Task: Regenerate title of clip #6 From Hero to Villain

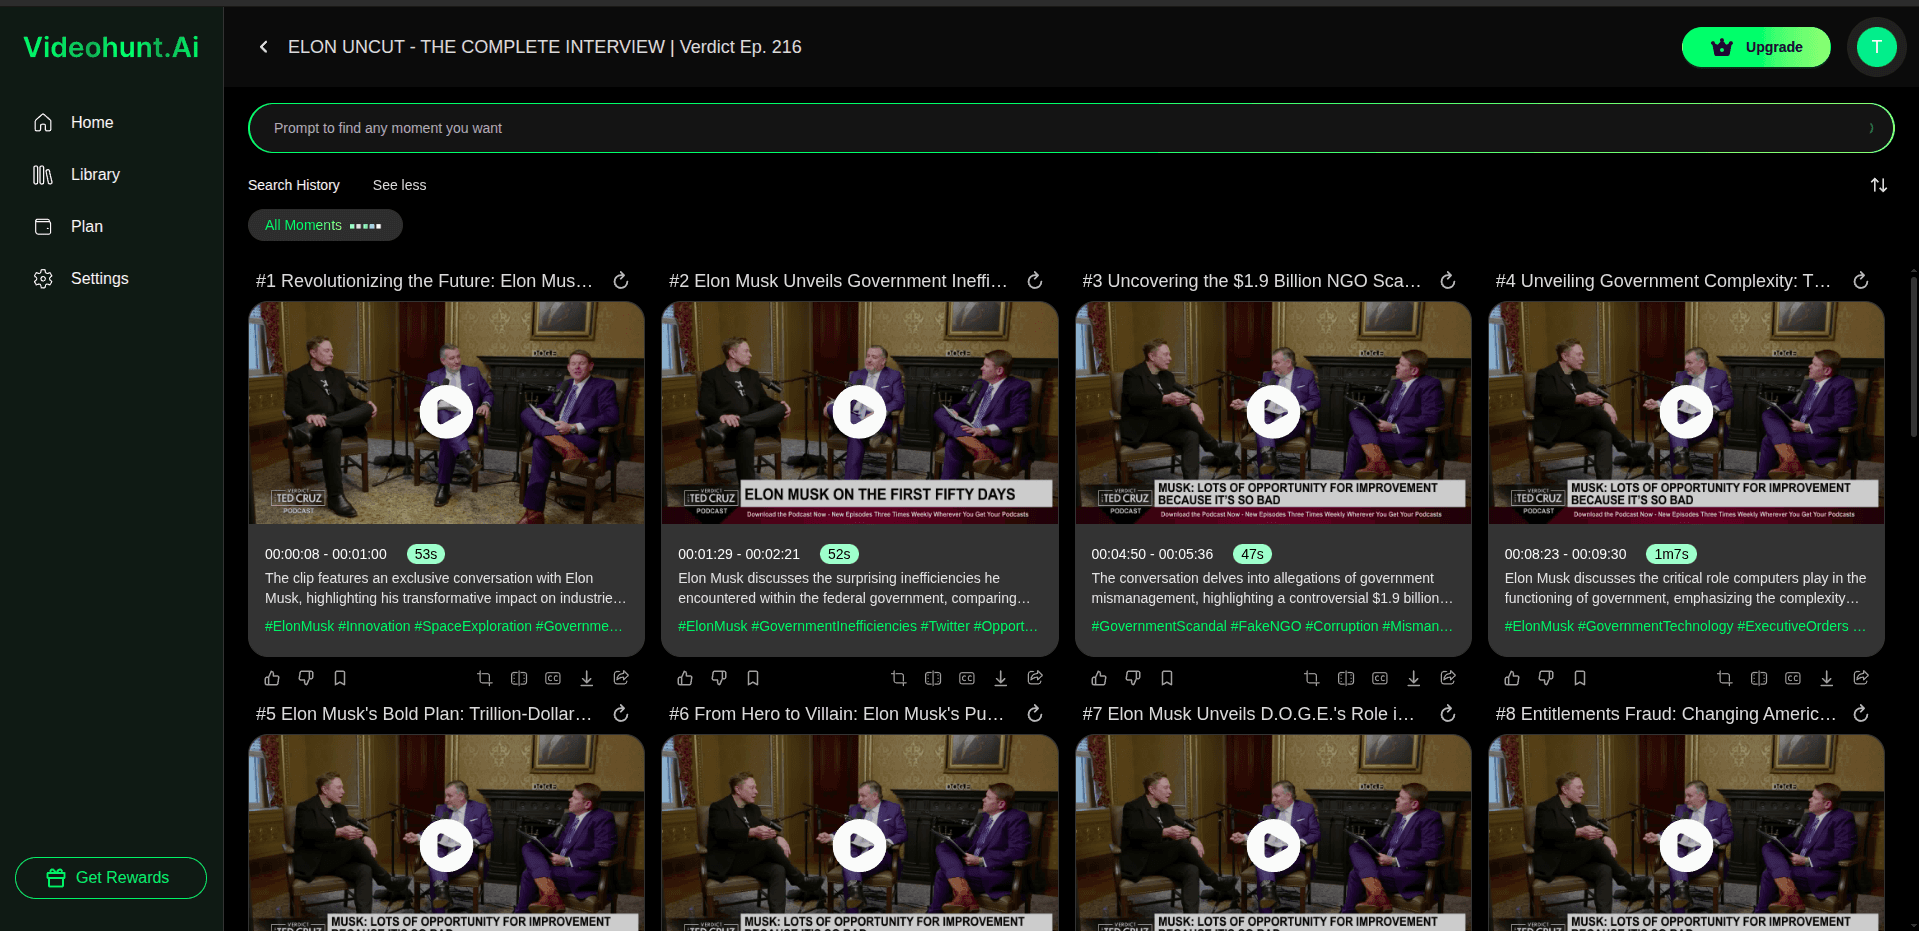Action: click(x=1035, y=714)
